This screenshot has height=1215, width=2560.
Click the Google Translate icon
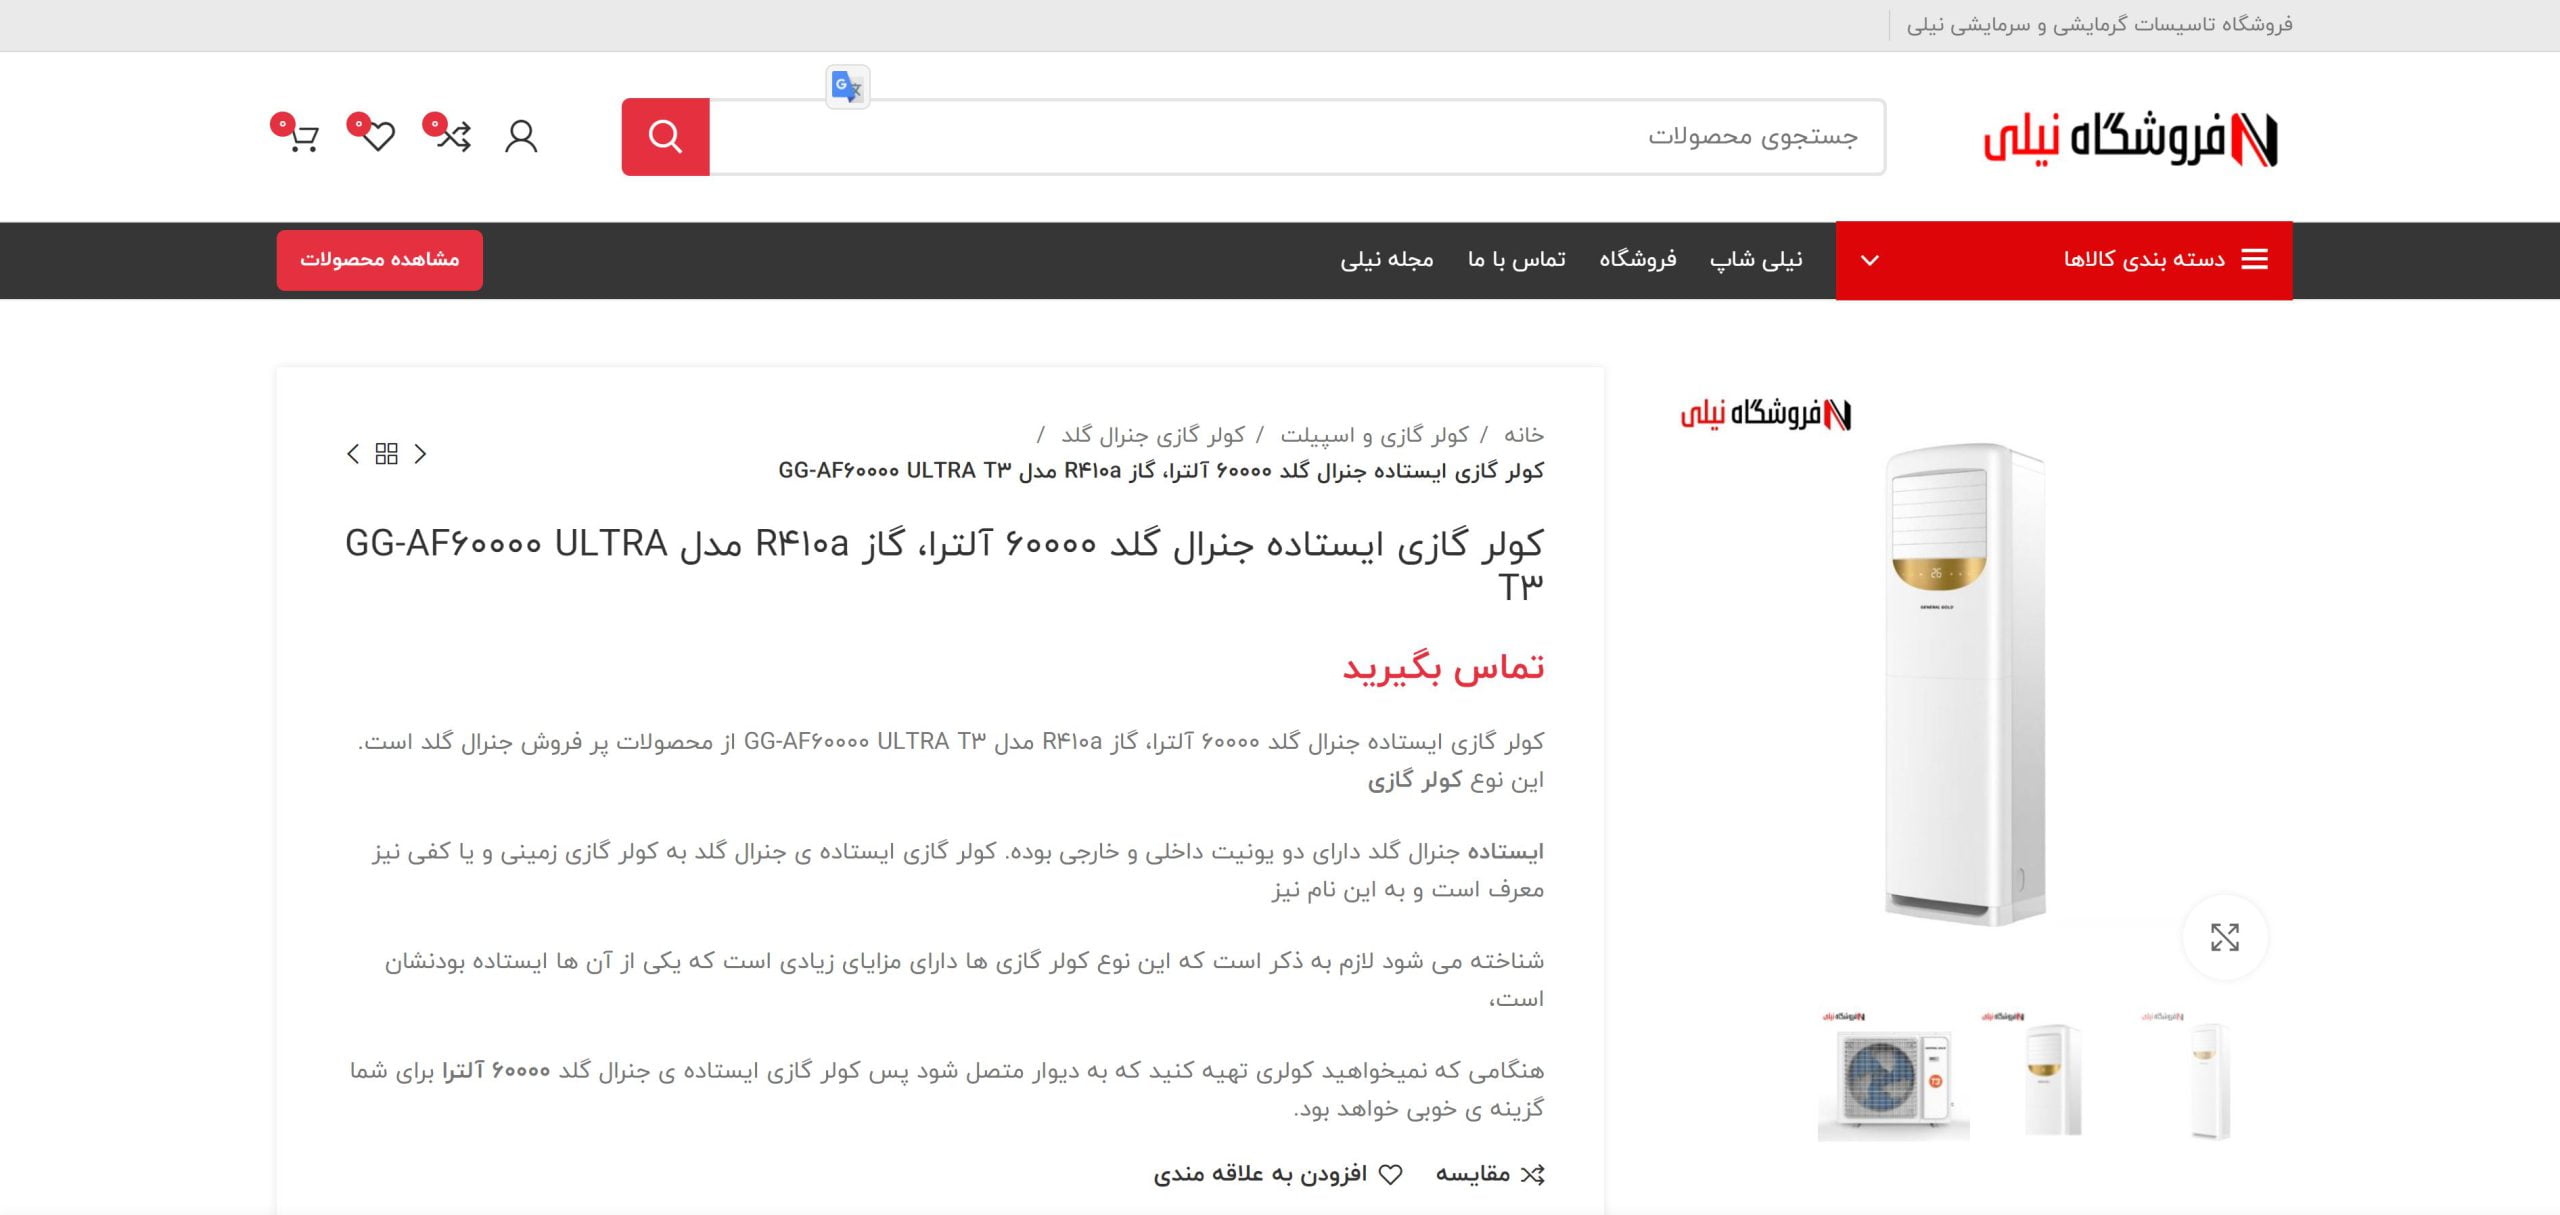(x=847, y=87)
